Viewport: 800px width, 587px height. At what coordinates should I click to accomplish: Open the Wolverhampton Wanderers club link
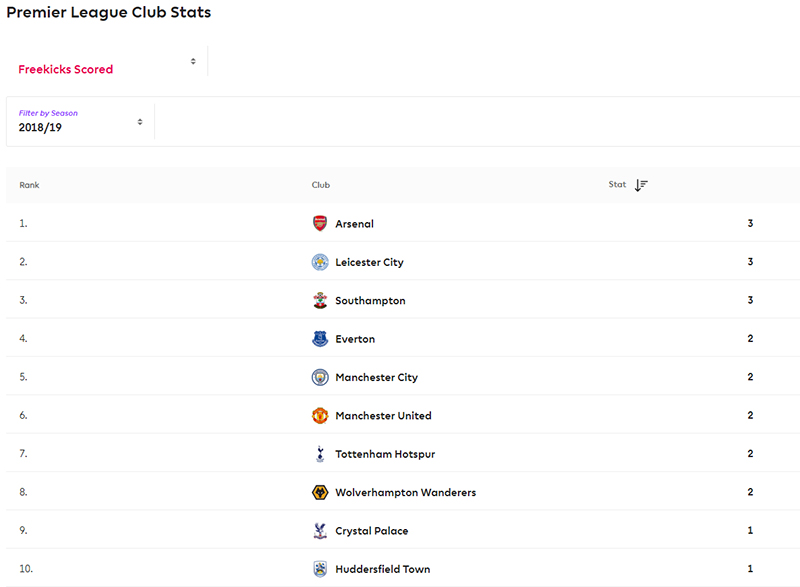(406, 492)
